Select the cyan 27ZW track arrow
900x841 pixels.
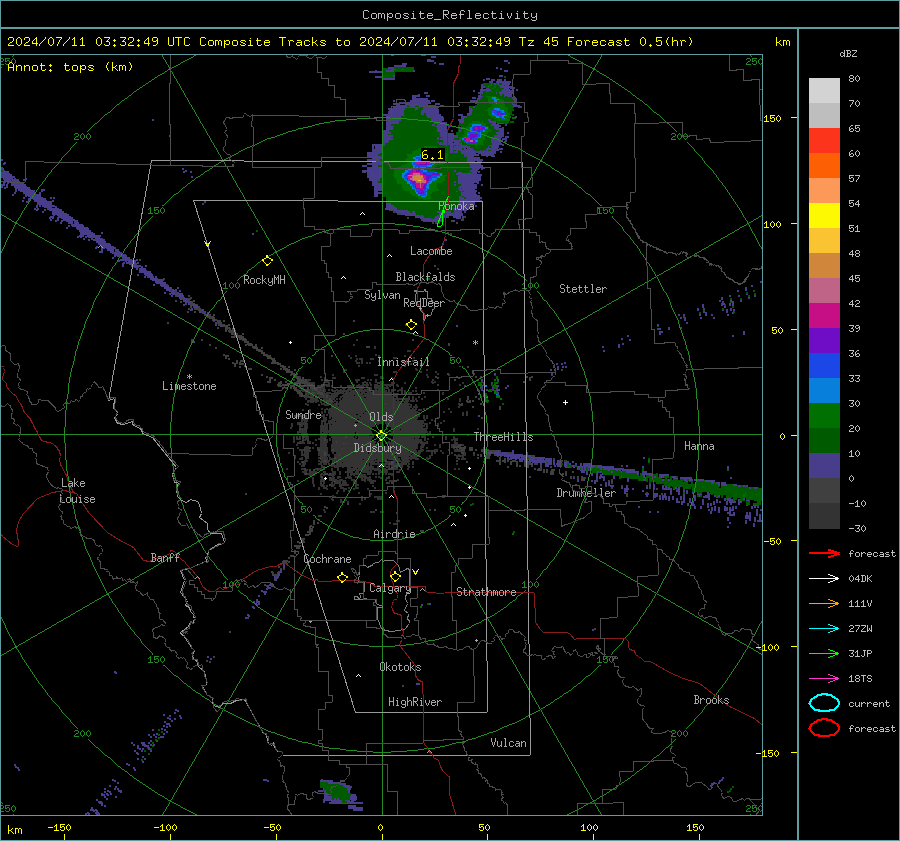824,629
